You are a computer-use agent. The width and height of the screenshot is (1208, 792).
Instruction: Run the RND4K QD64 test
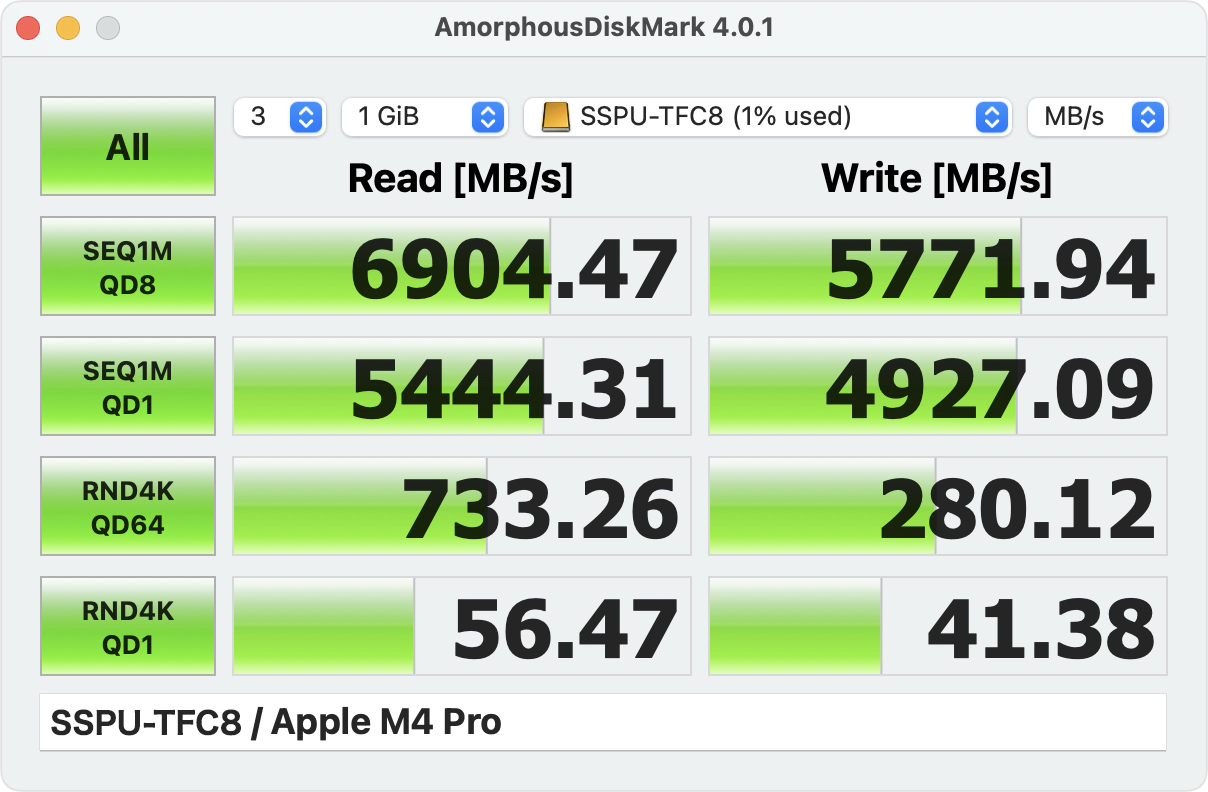(128, 507)
